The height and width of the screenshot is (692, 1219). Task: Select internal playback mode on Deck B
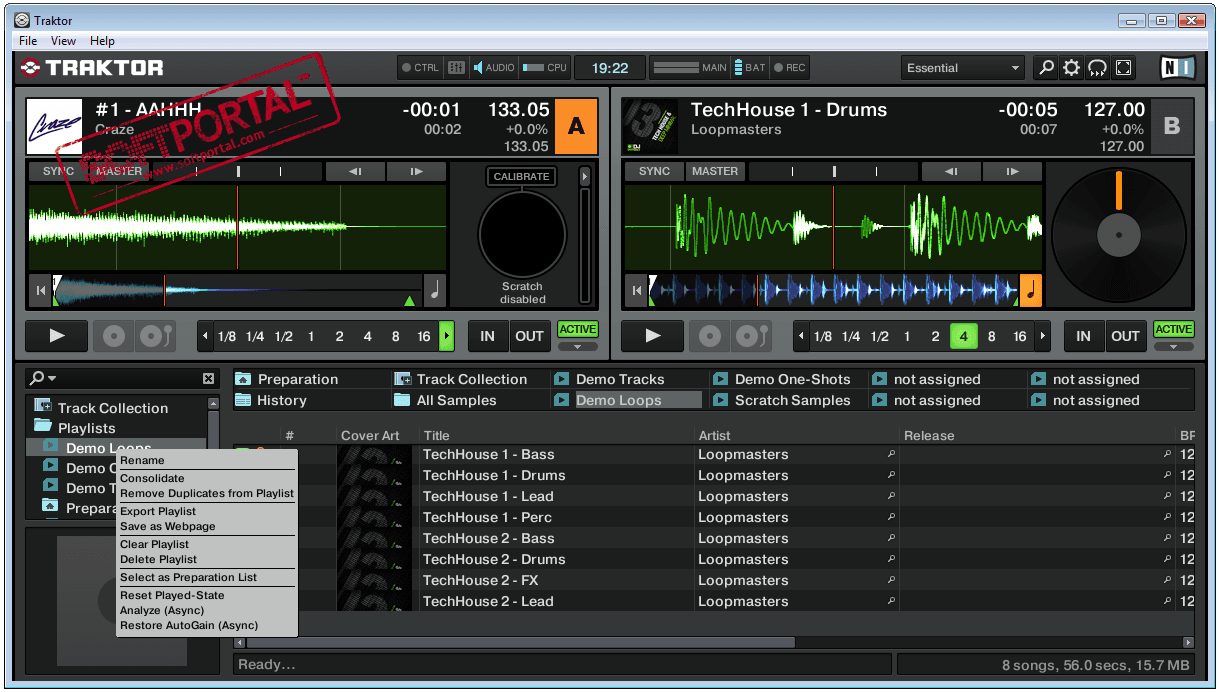pyautogui.click(x=711, y=336)
